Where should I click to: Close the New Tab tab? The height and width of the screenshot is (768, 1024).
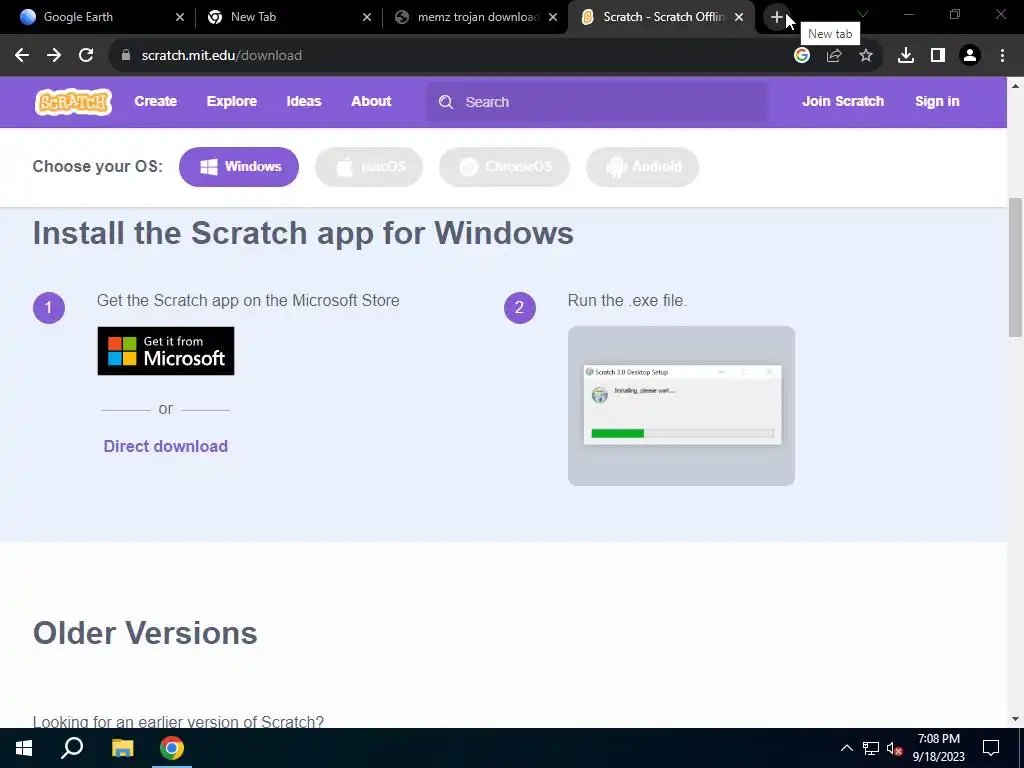[367, 18]
